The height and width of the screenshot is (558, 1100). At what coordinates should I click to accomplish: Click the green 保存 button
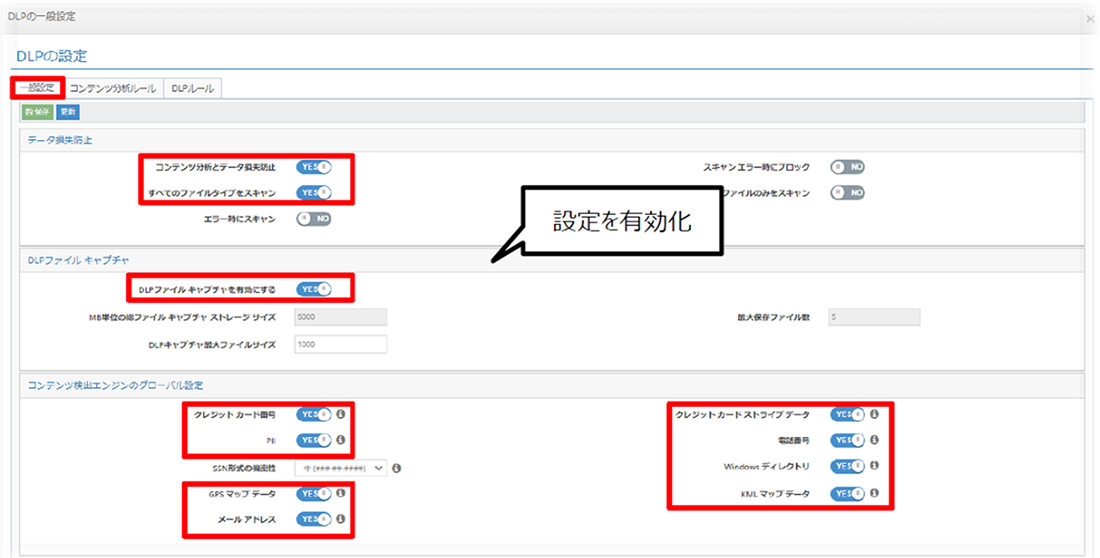pyautogui.click(x=37, y=112)
